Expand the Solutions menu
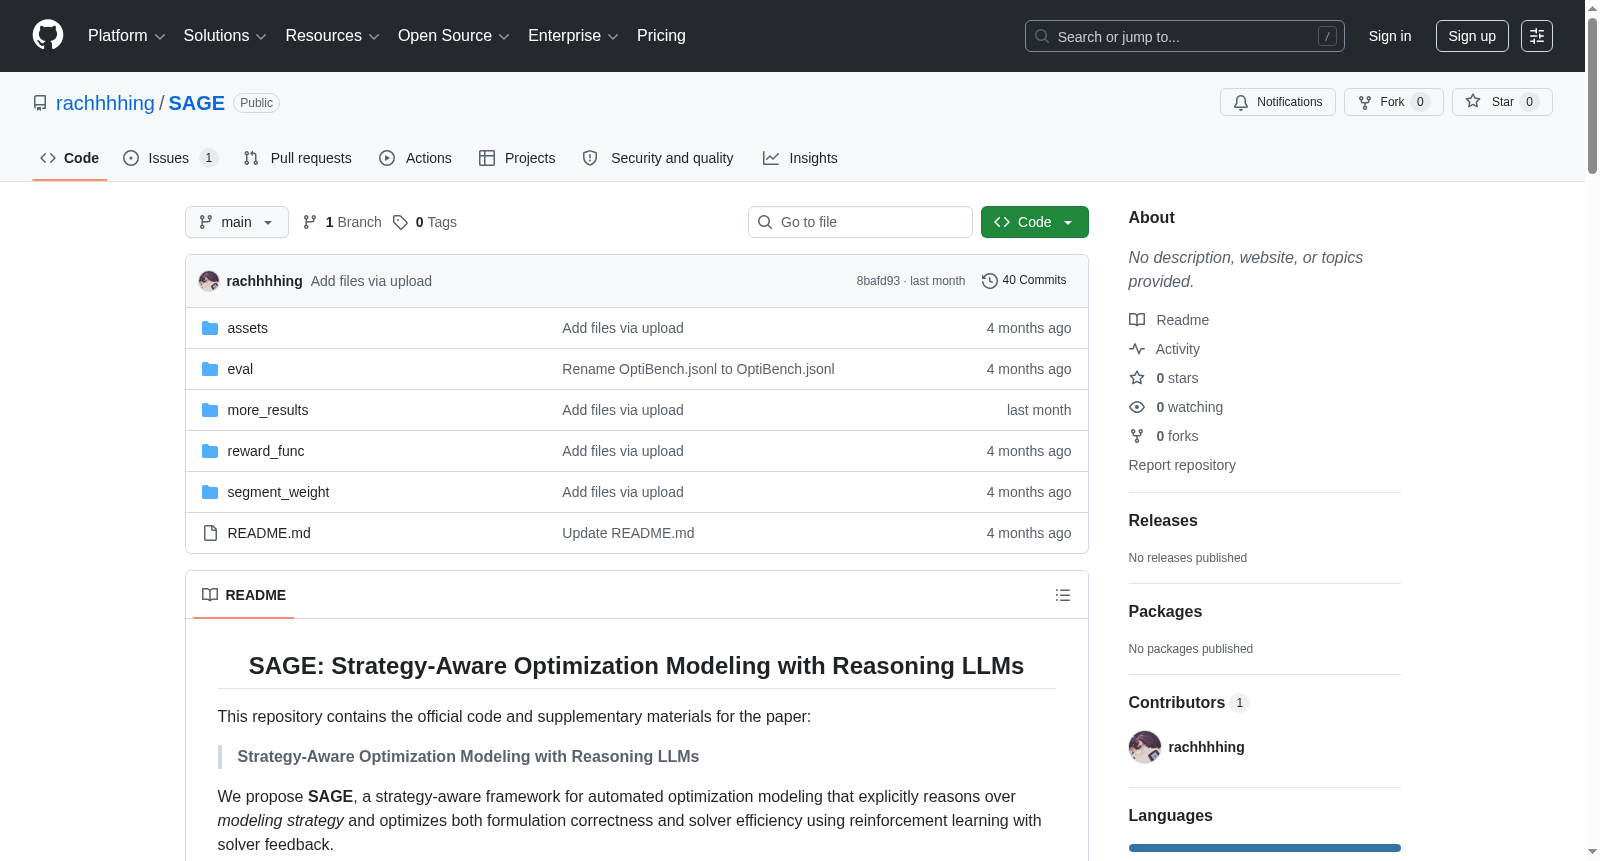Screen dimensions: 1600x861 (225, 36)
